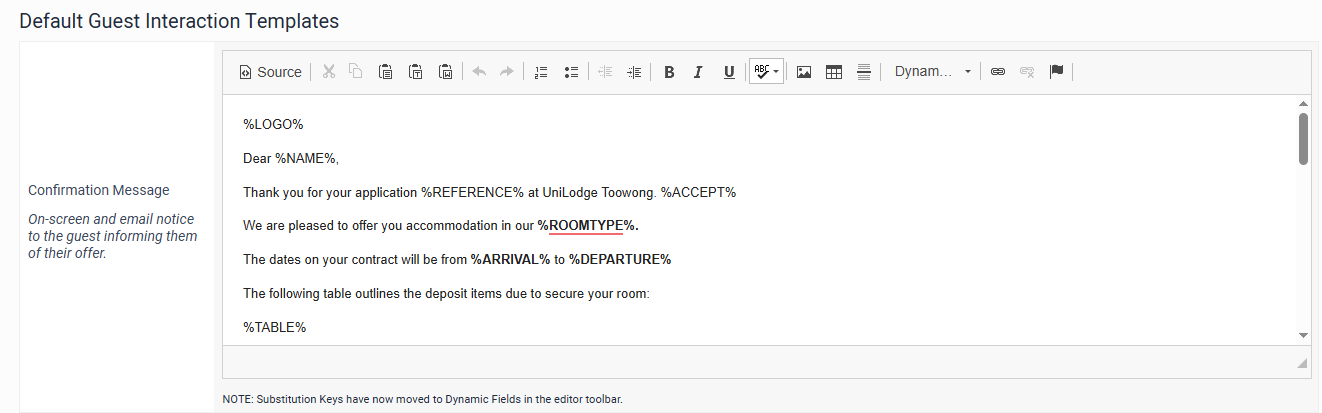The width and height of the screenshot is (1322, 413).
Task: Click the %ROOMTYPE% text in message
Action: pos(586,225)
